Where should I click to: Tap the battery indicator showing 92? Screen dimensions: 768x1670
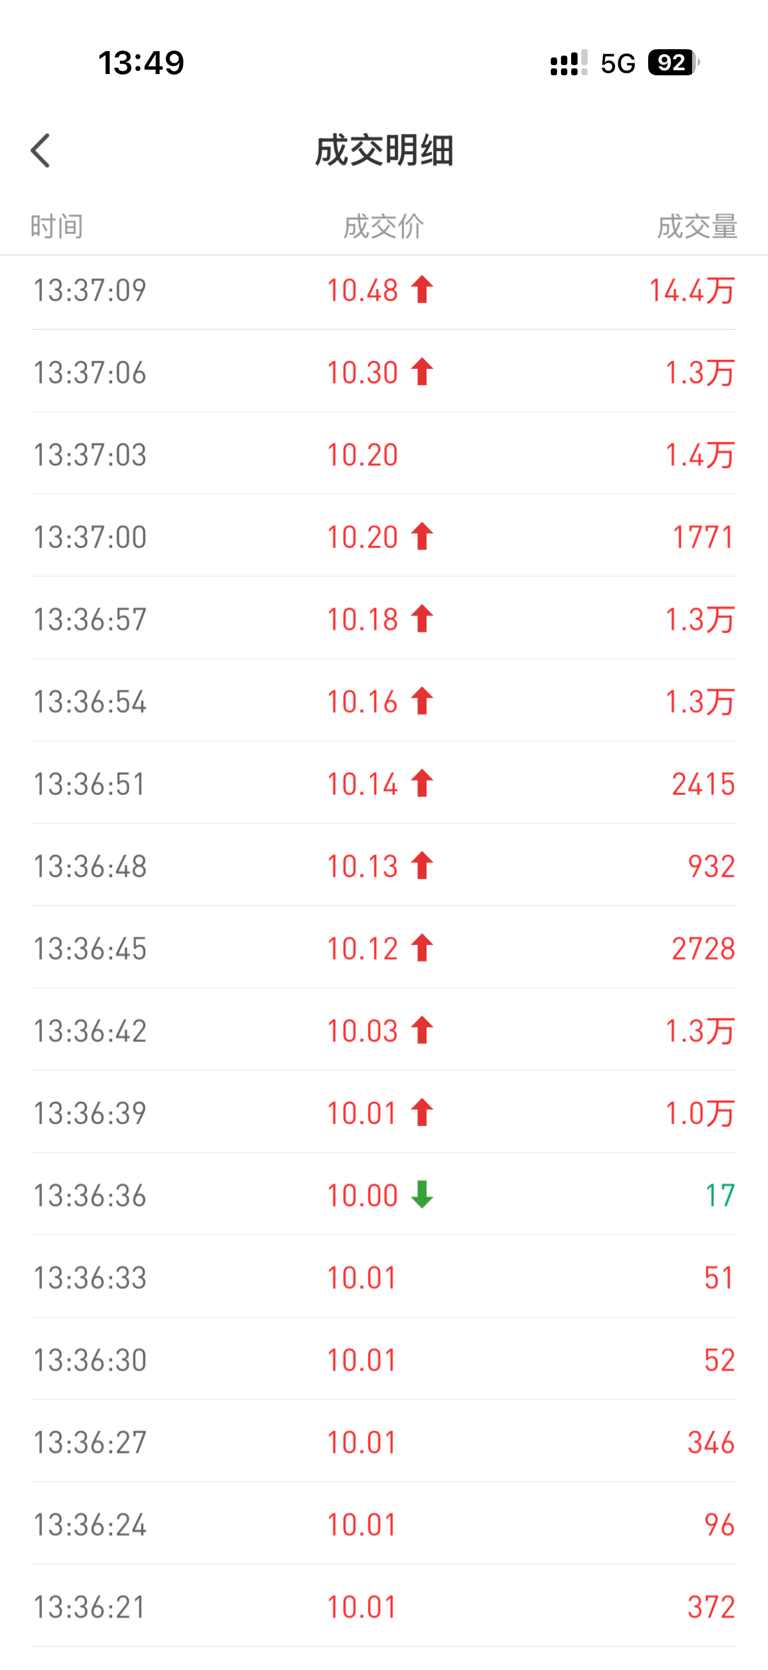coord(672,63)
